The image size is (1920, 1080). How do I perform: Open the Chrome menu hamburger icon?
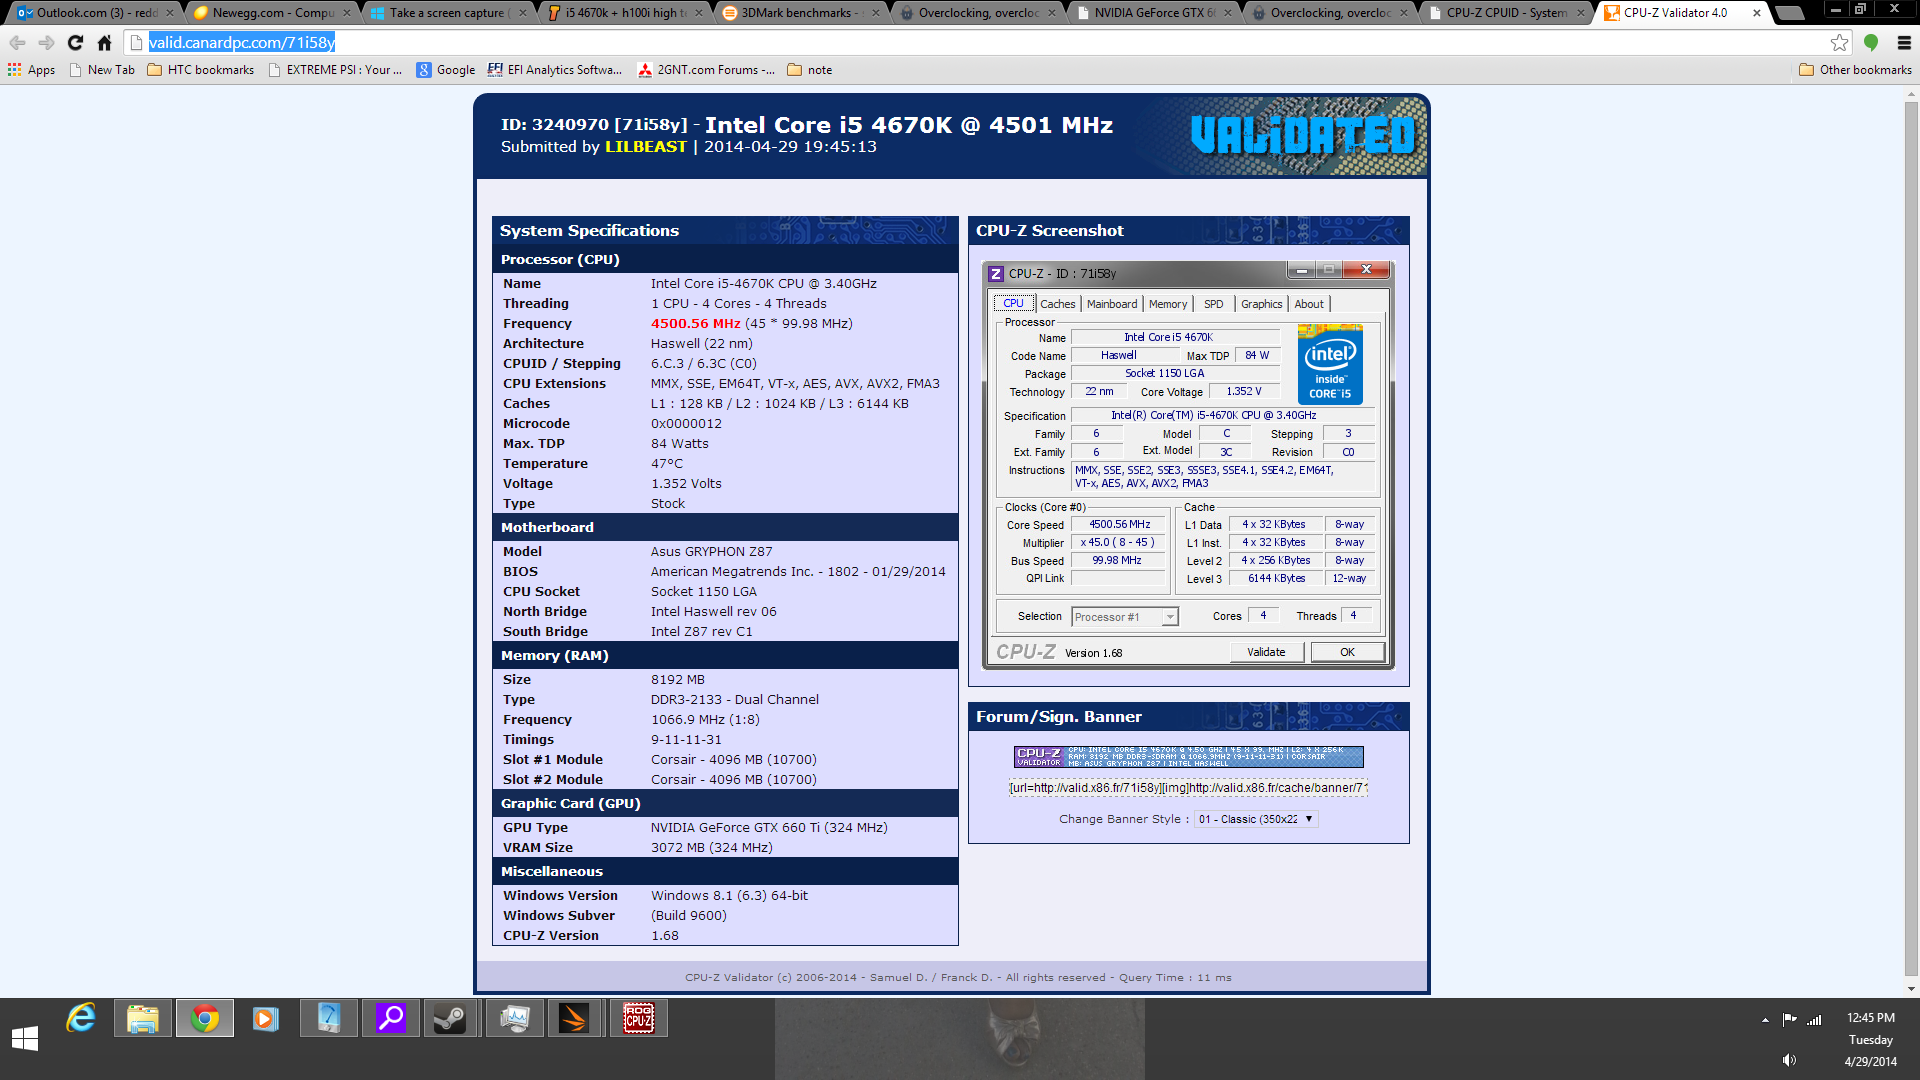coord(1904,42)
